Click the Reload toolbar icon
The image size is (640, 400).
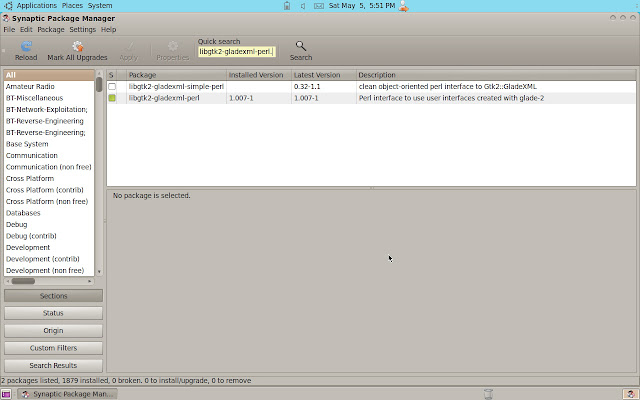coord(27,46)
